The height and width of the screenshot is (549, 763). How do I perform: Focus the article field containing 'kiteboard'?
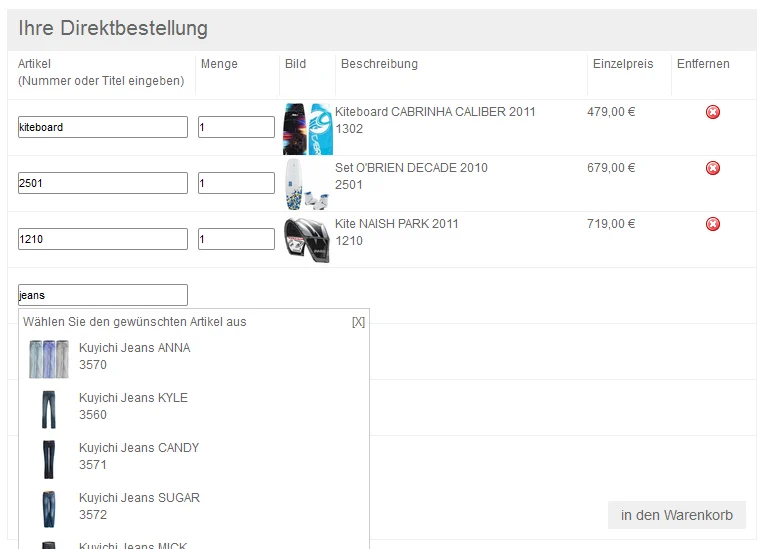tap(102, 127)
